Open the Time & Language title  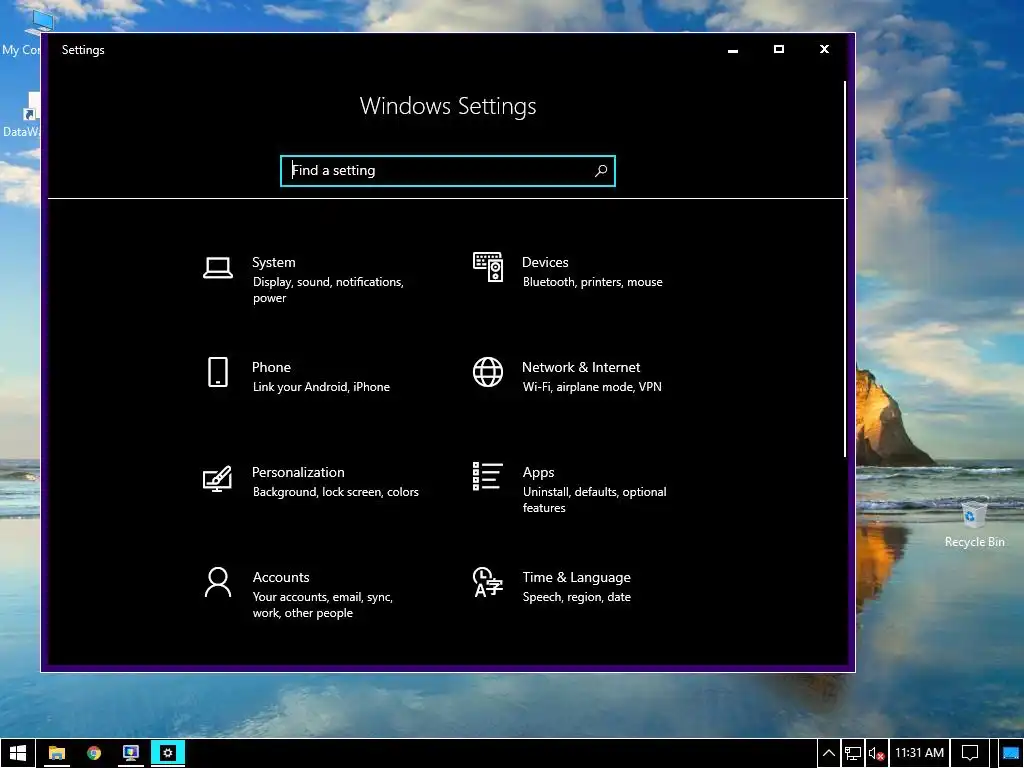577,577
